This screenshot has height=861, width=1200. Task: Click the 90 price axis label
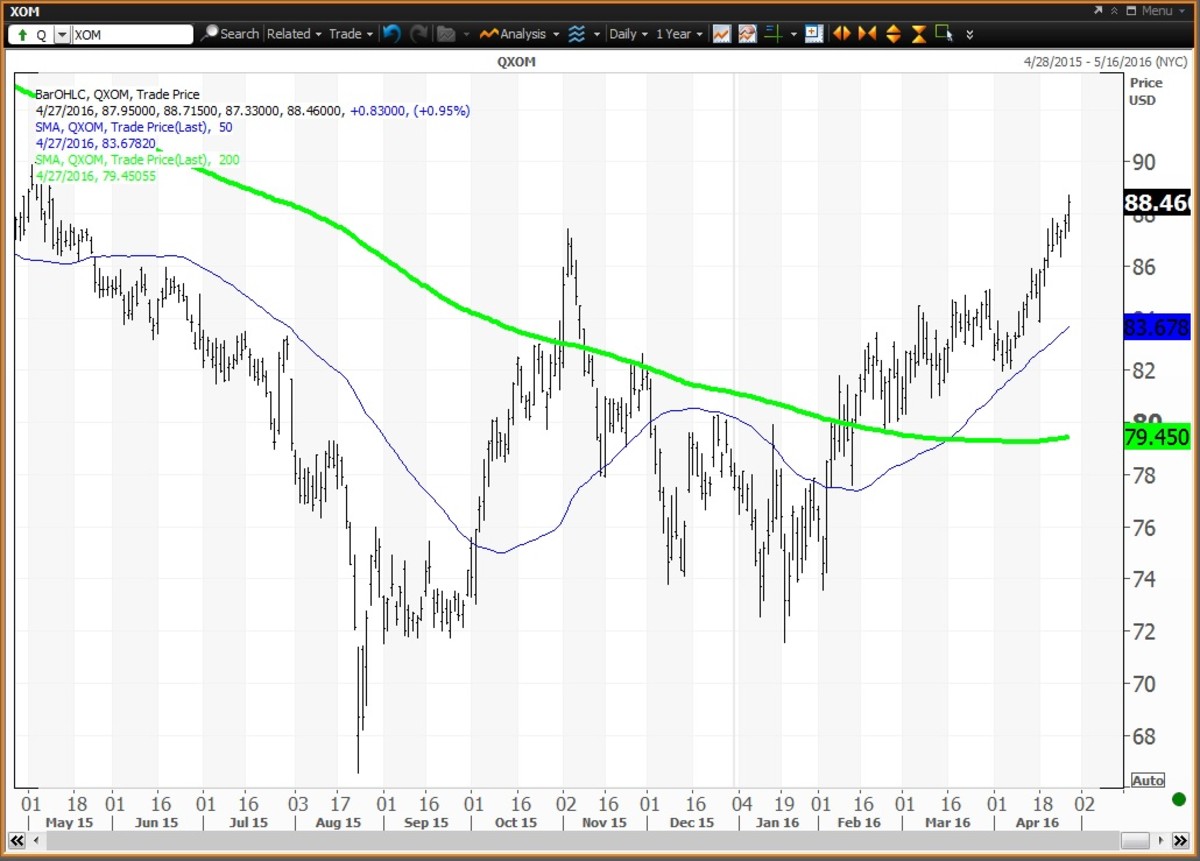coord(1144,162)
